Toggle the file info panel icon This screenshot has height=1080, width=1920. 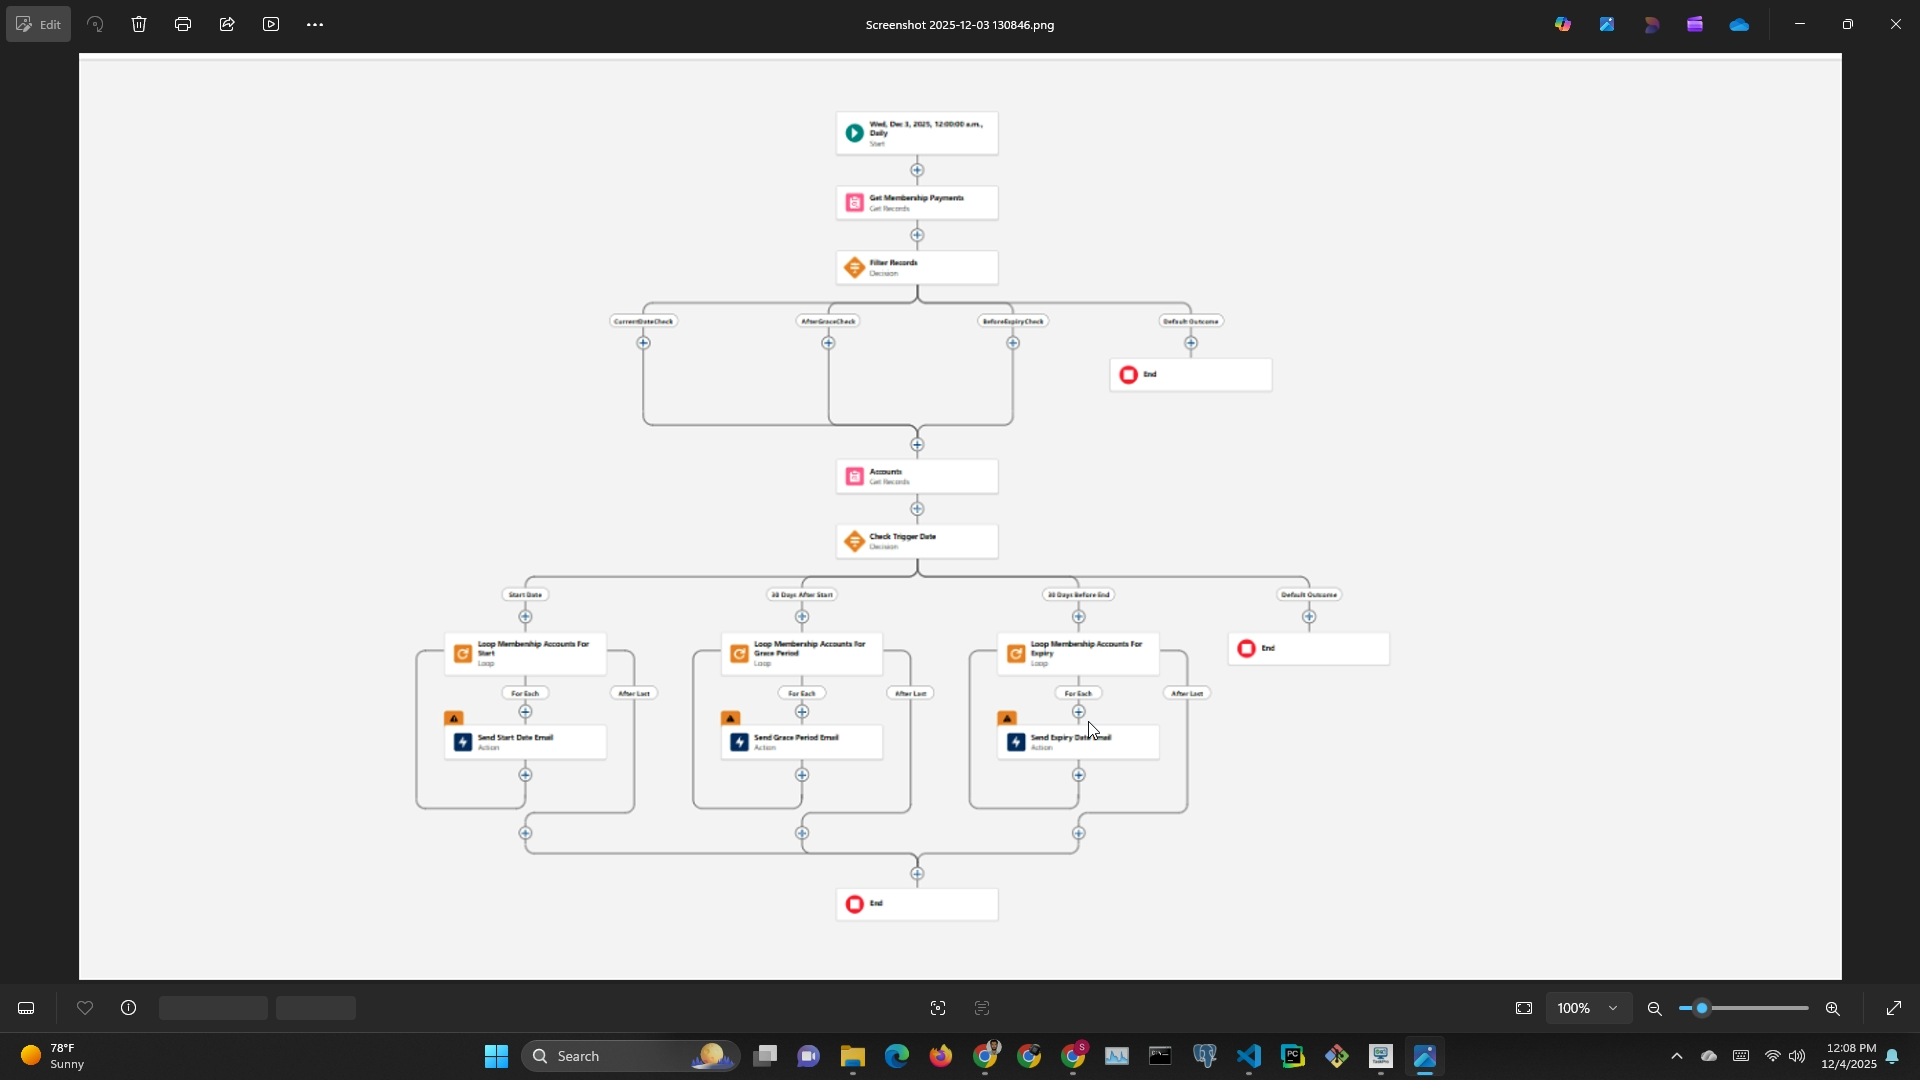(129, 1008)
